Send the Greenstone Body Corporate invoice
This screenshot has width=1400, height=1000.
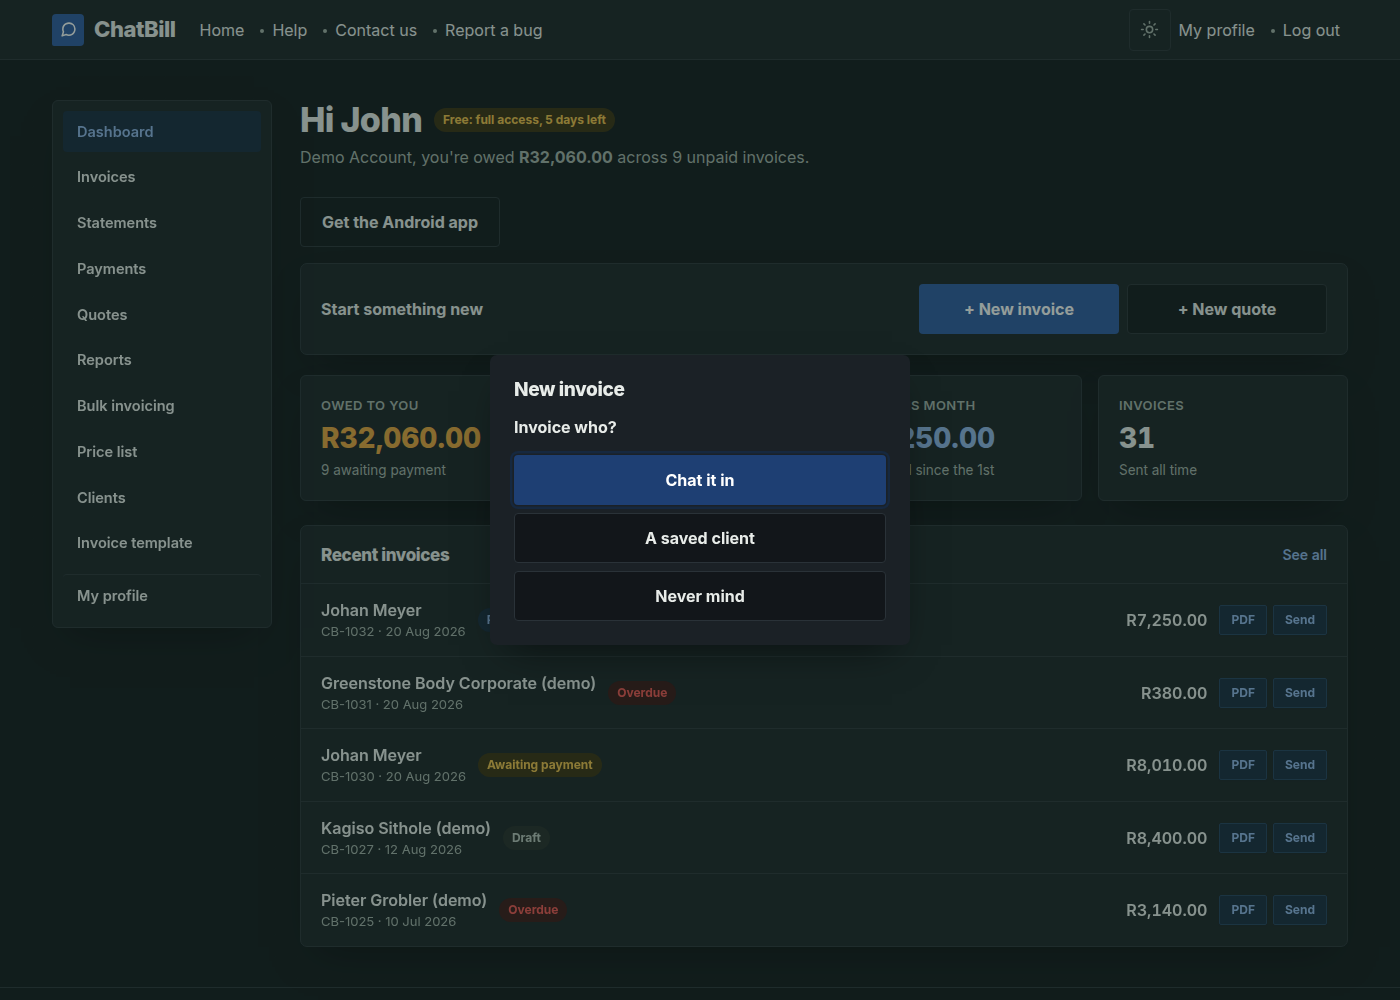(x=1300, y=693)
